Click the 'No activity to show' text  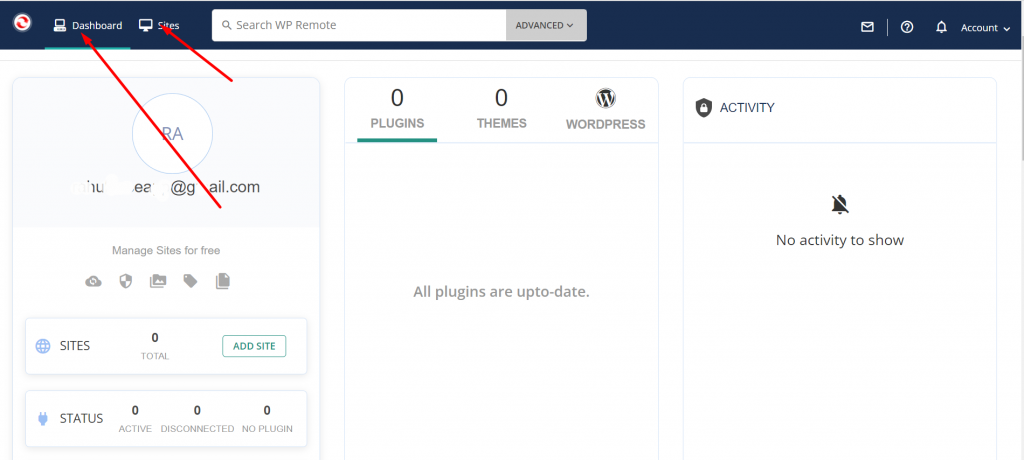[x=840, y=240]
